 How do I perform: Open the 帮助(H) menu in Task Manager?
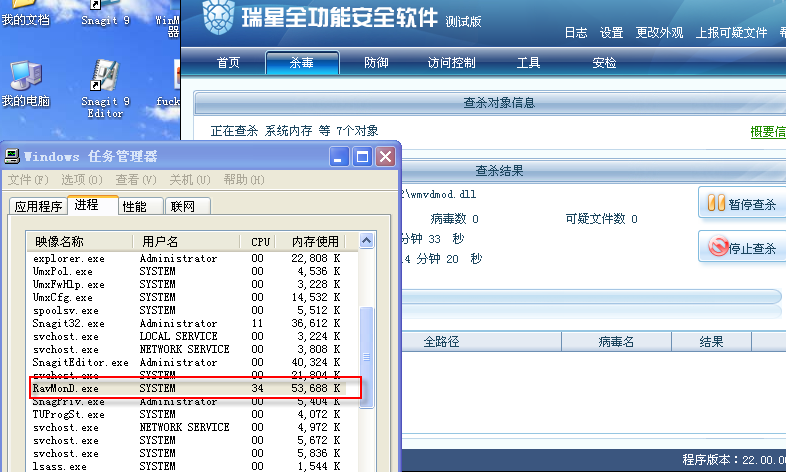point(244,179)
